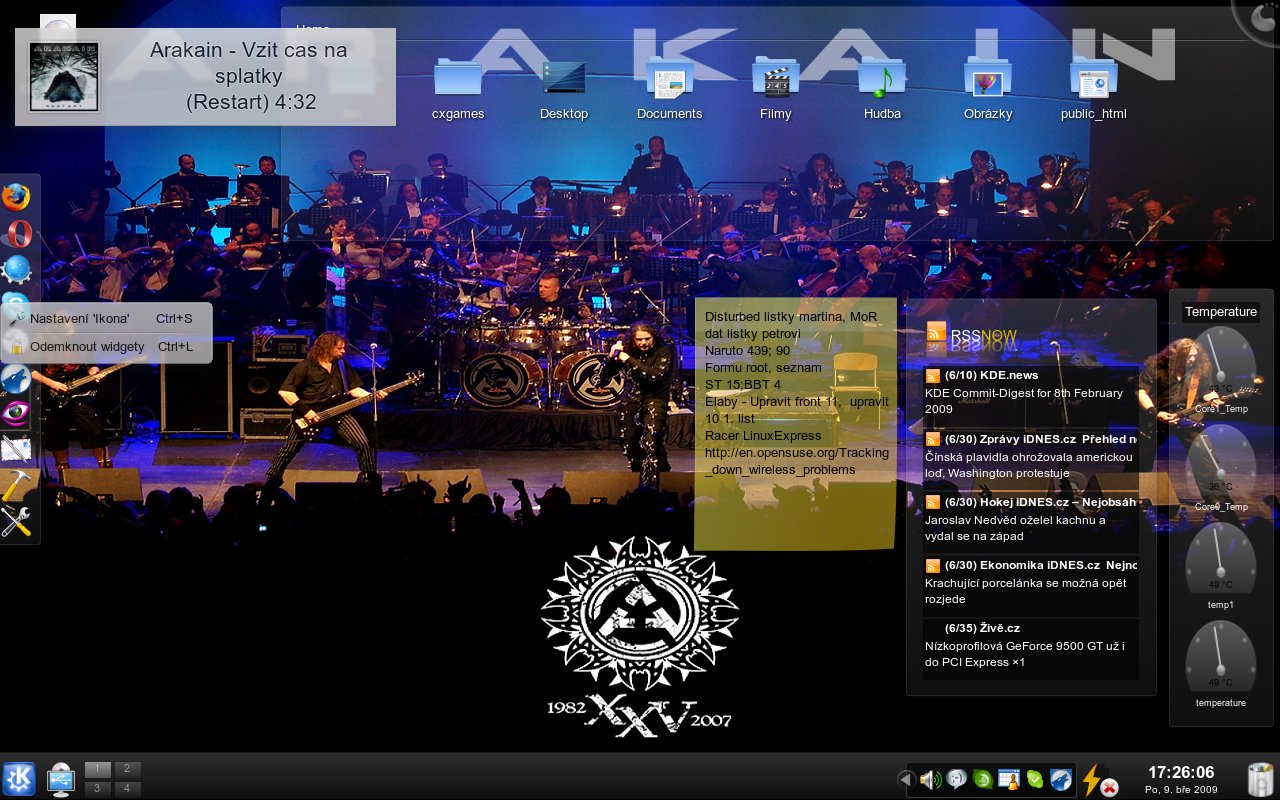Click the blue wolf tray icon

(1061, 780)
